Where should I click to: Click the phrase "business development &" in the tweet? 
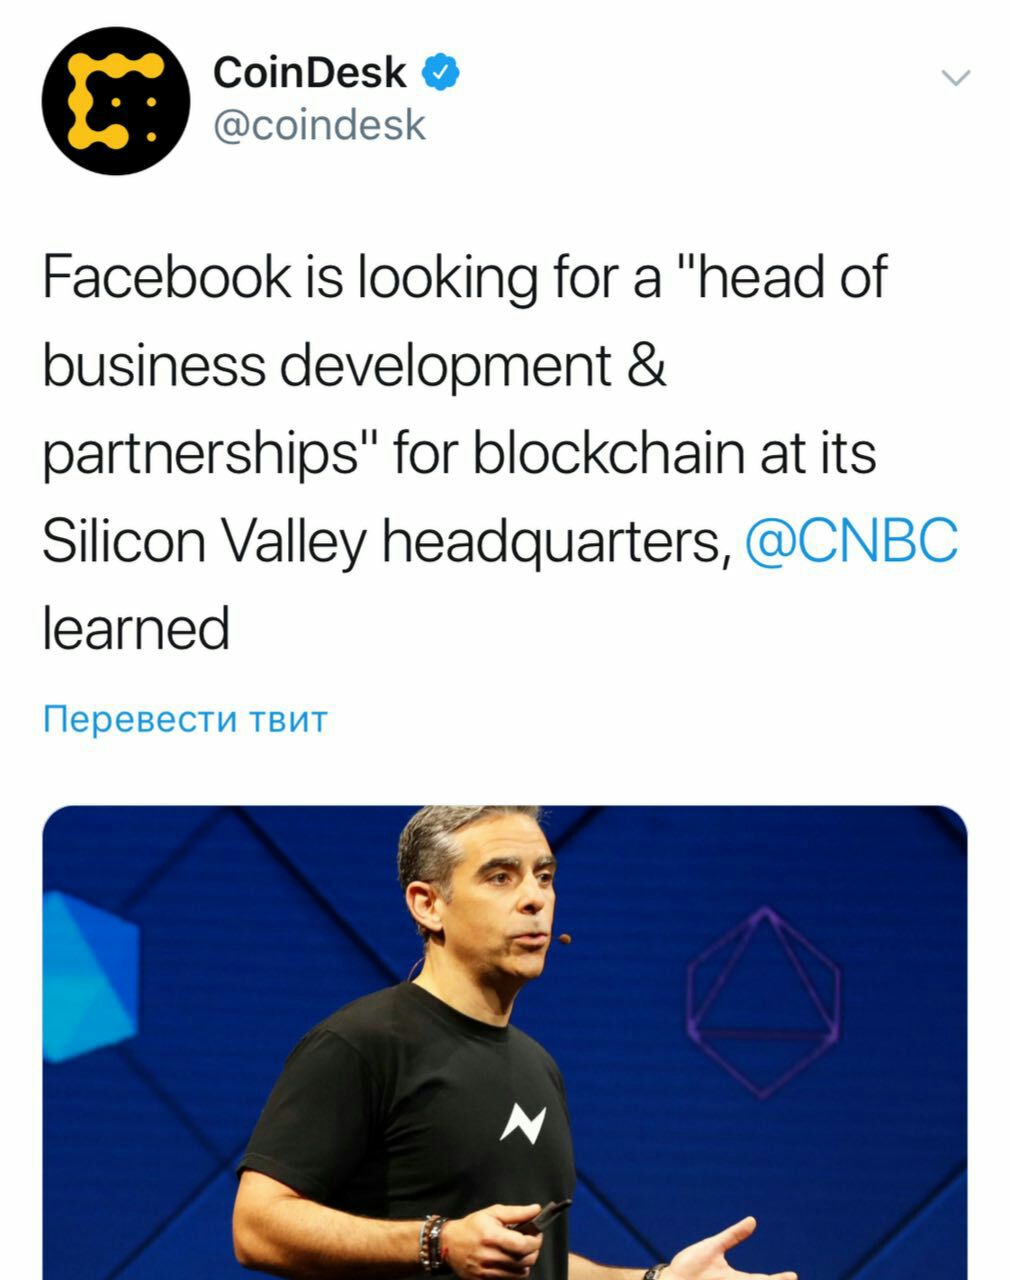tap(354, 365)
